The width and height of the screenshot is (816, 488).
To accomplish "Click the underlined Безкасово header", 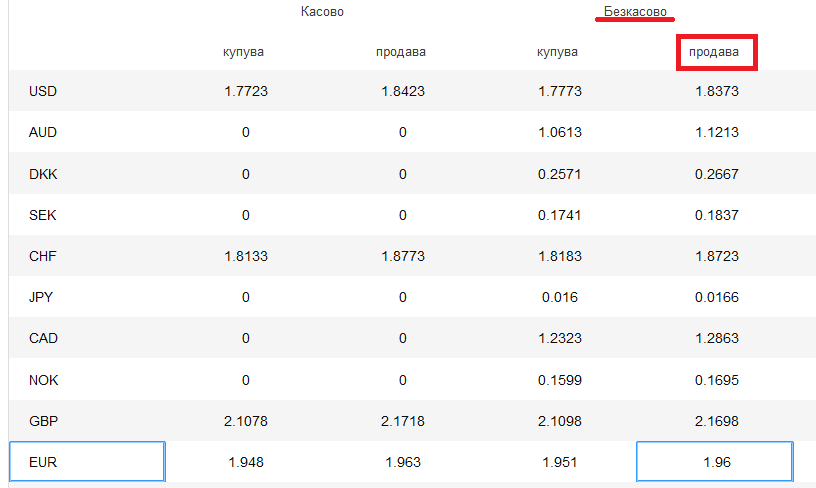I will pyautogui.click(x=634, y=12).
